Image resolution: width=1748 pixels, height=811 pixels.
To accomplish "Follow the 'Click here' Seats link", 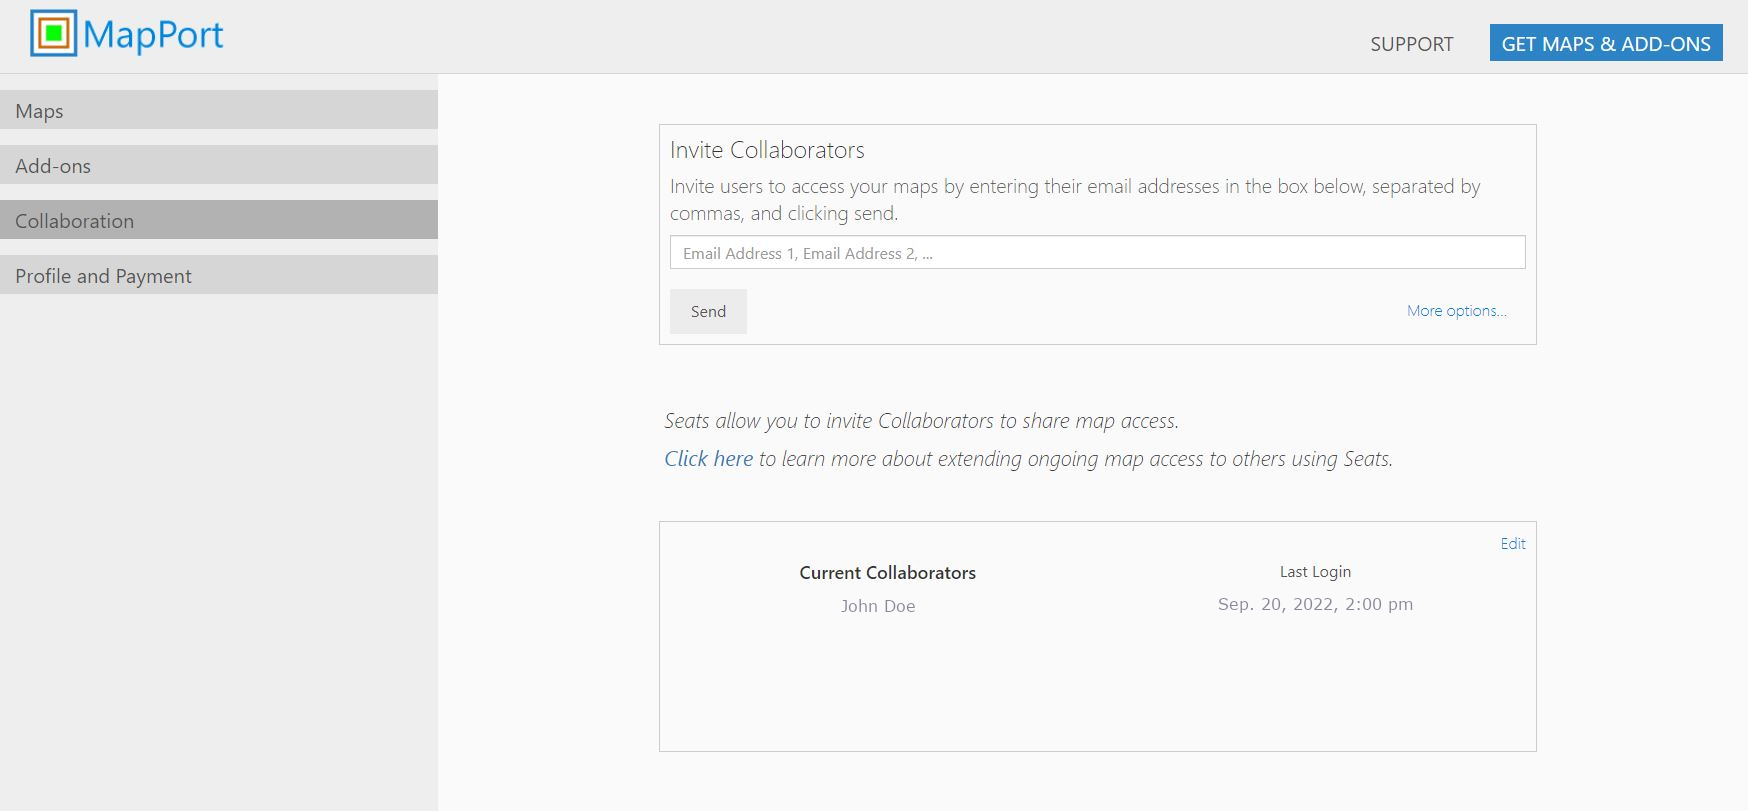I will 708,458.
